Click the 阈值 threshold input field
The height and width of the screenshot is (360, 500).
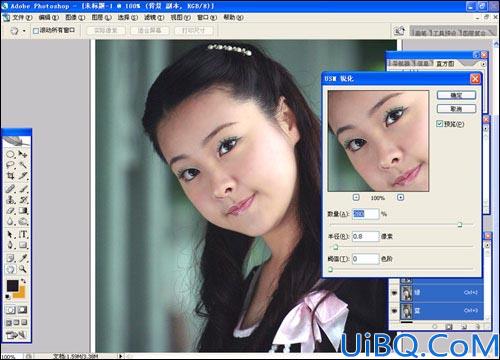coord(366,259)
